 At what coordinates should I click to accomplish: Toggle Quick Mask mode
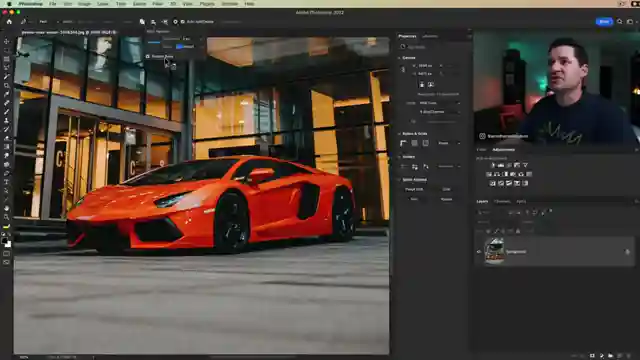tap(6, 254)
